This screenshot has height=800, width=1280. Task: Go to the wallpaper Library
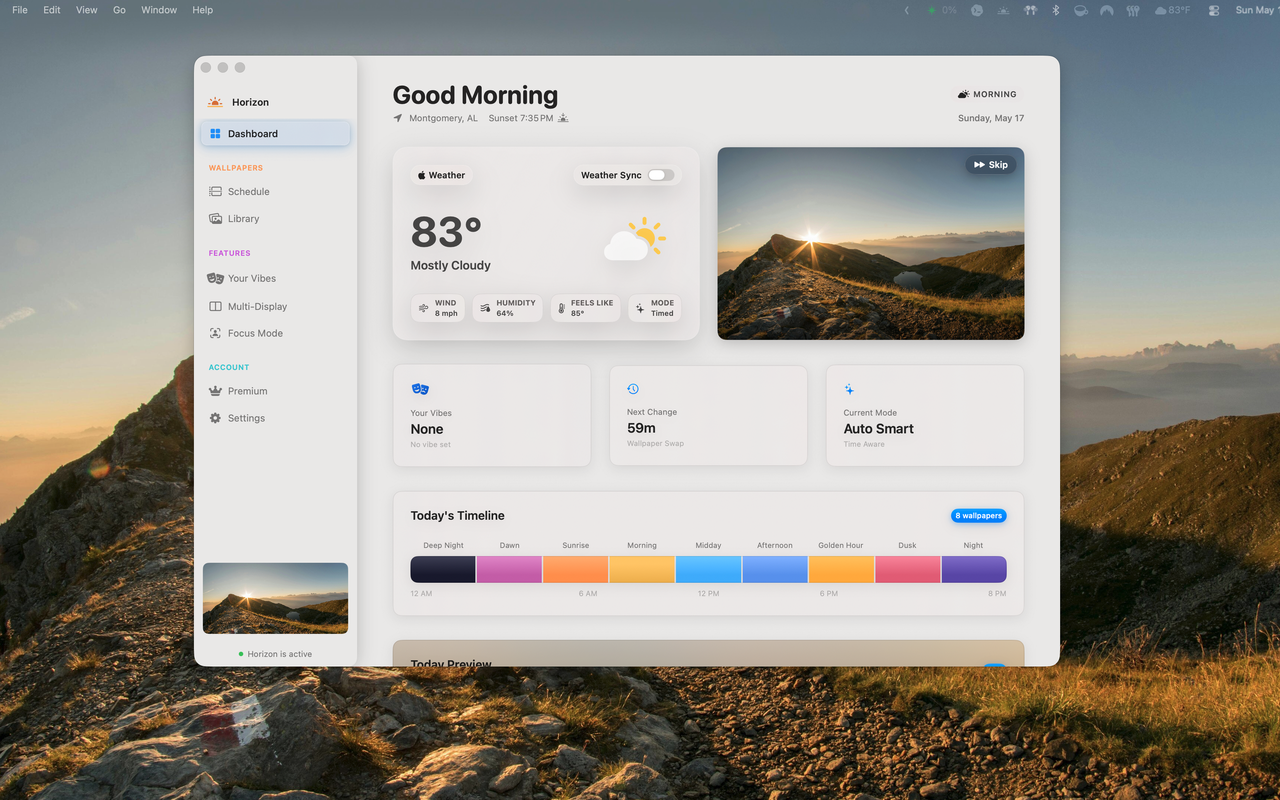(x=275, y=218)
